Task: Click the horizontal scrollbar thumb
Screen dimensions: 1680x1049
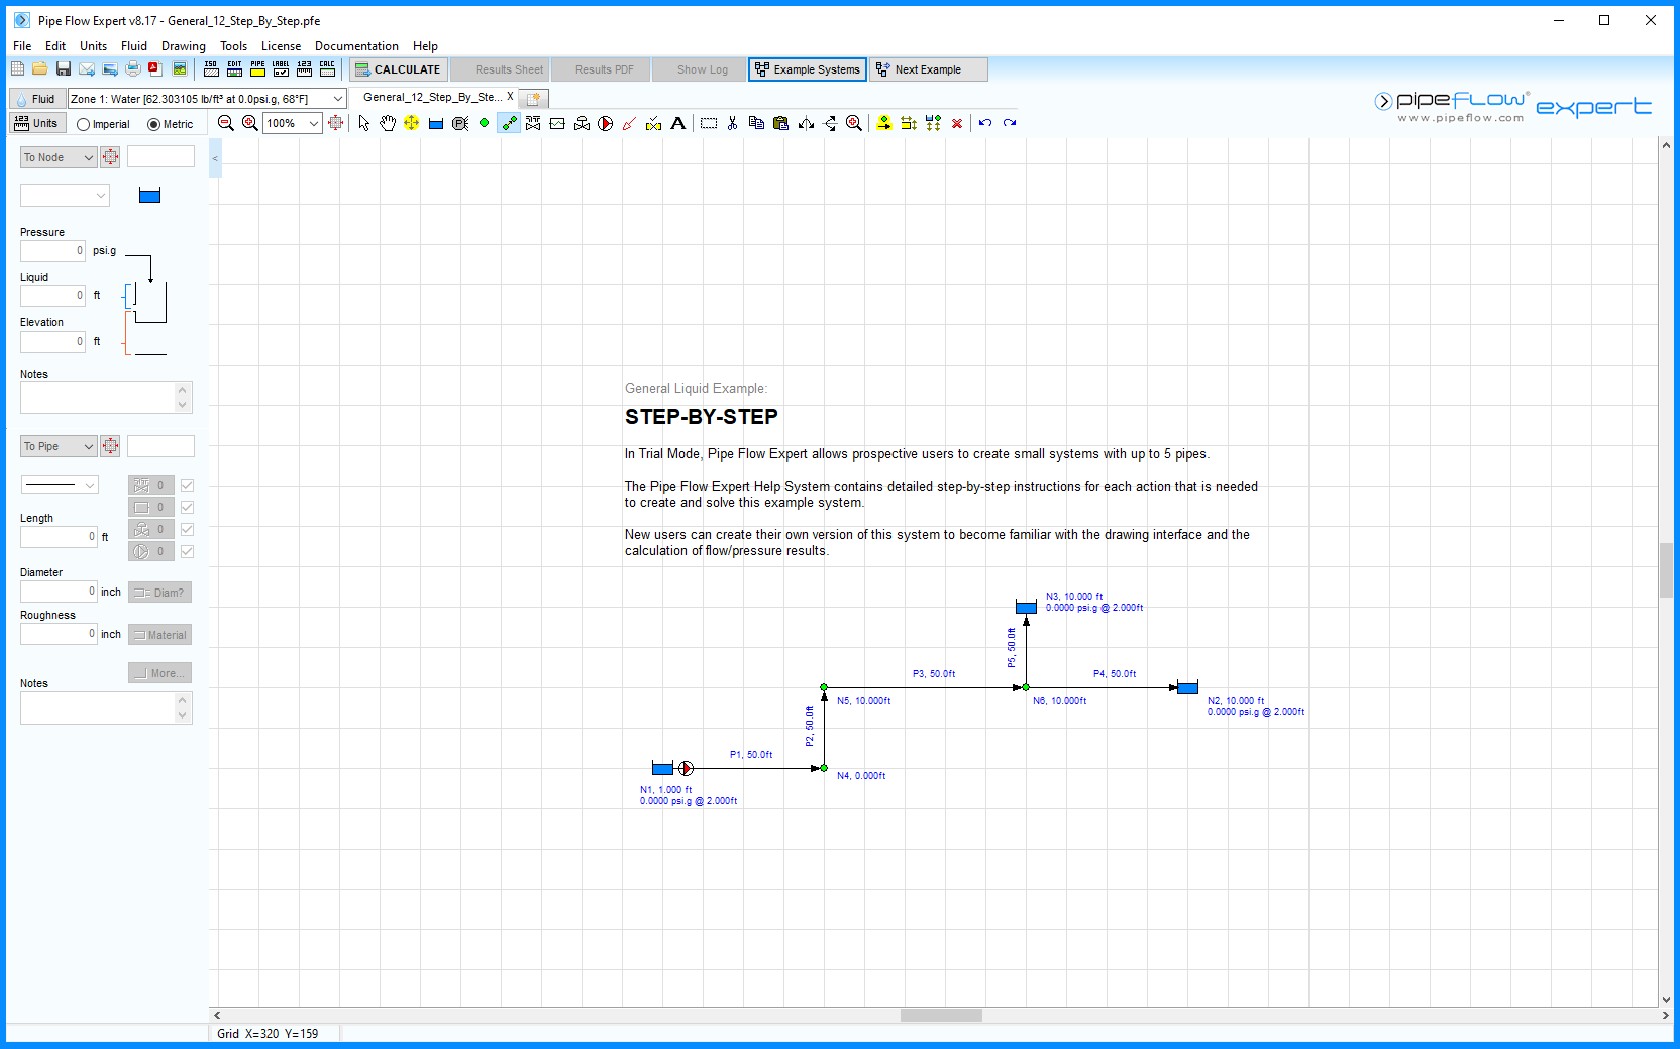Action: pos(941,1015)
